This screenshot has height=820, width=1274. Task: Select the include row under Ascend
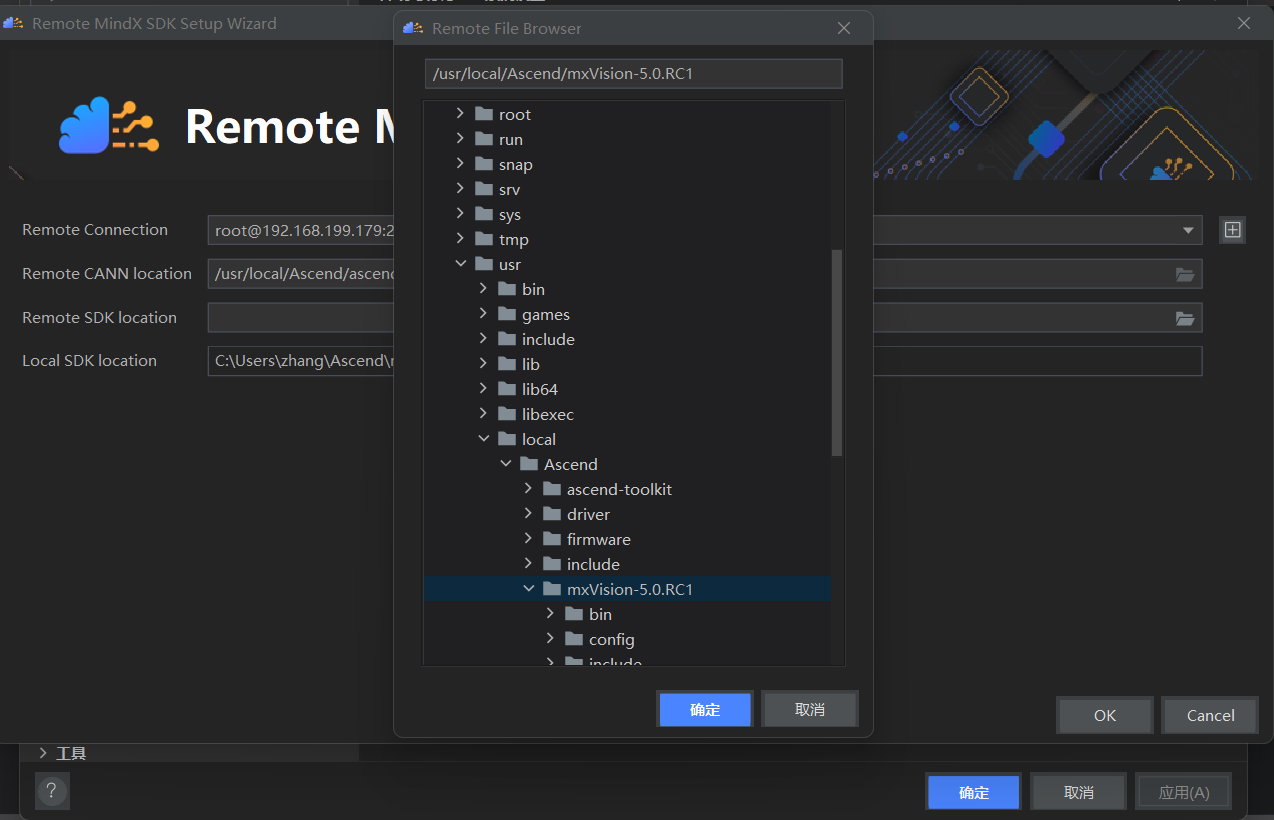pyautogui.click(x=627, y=564)
